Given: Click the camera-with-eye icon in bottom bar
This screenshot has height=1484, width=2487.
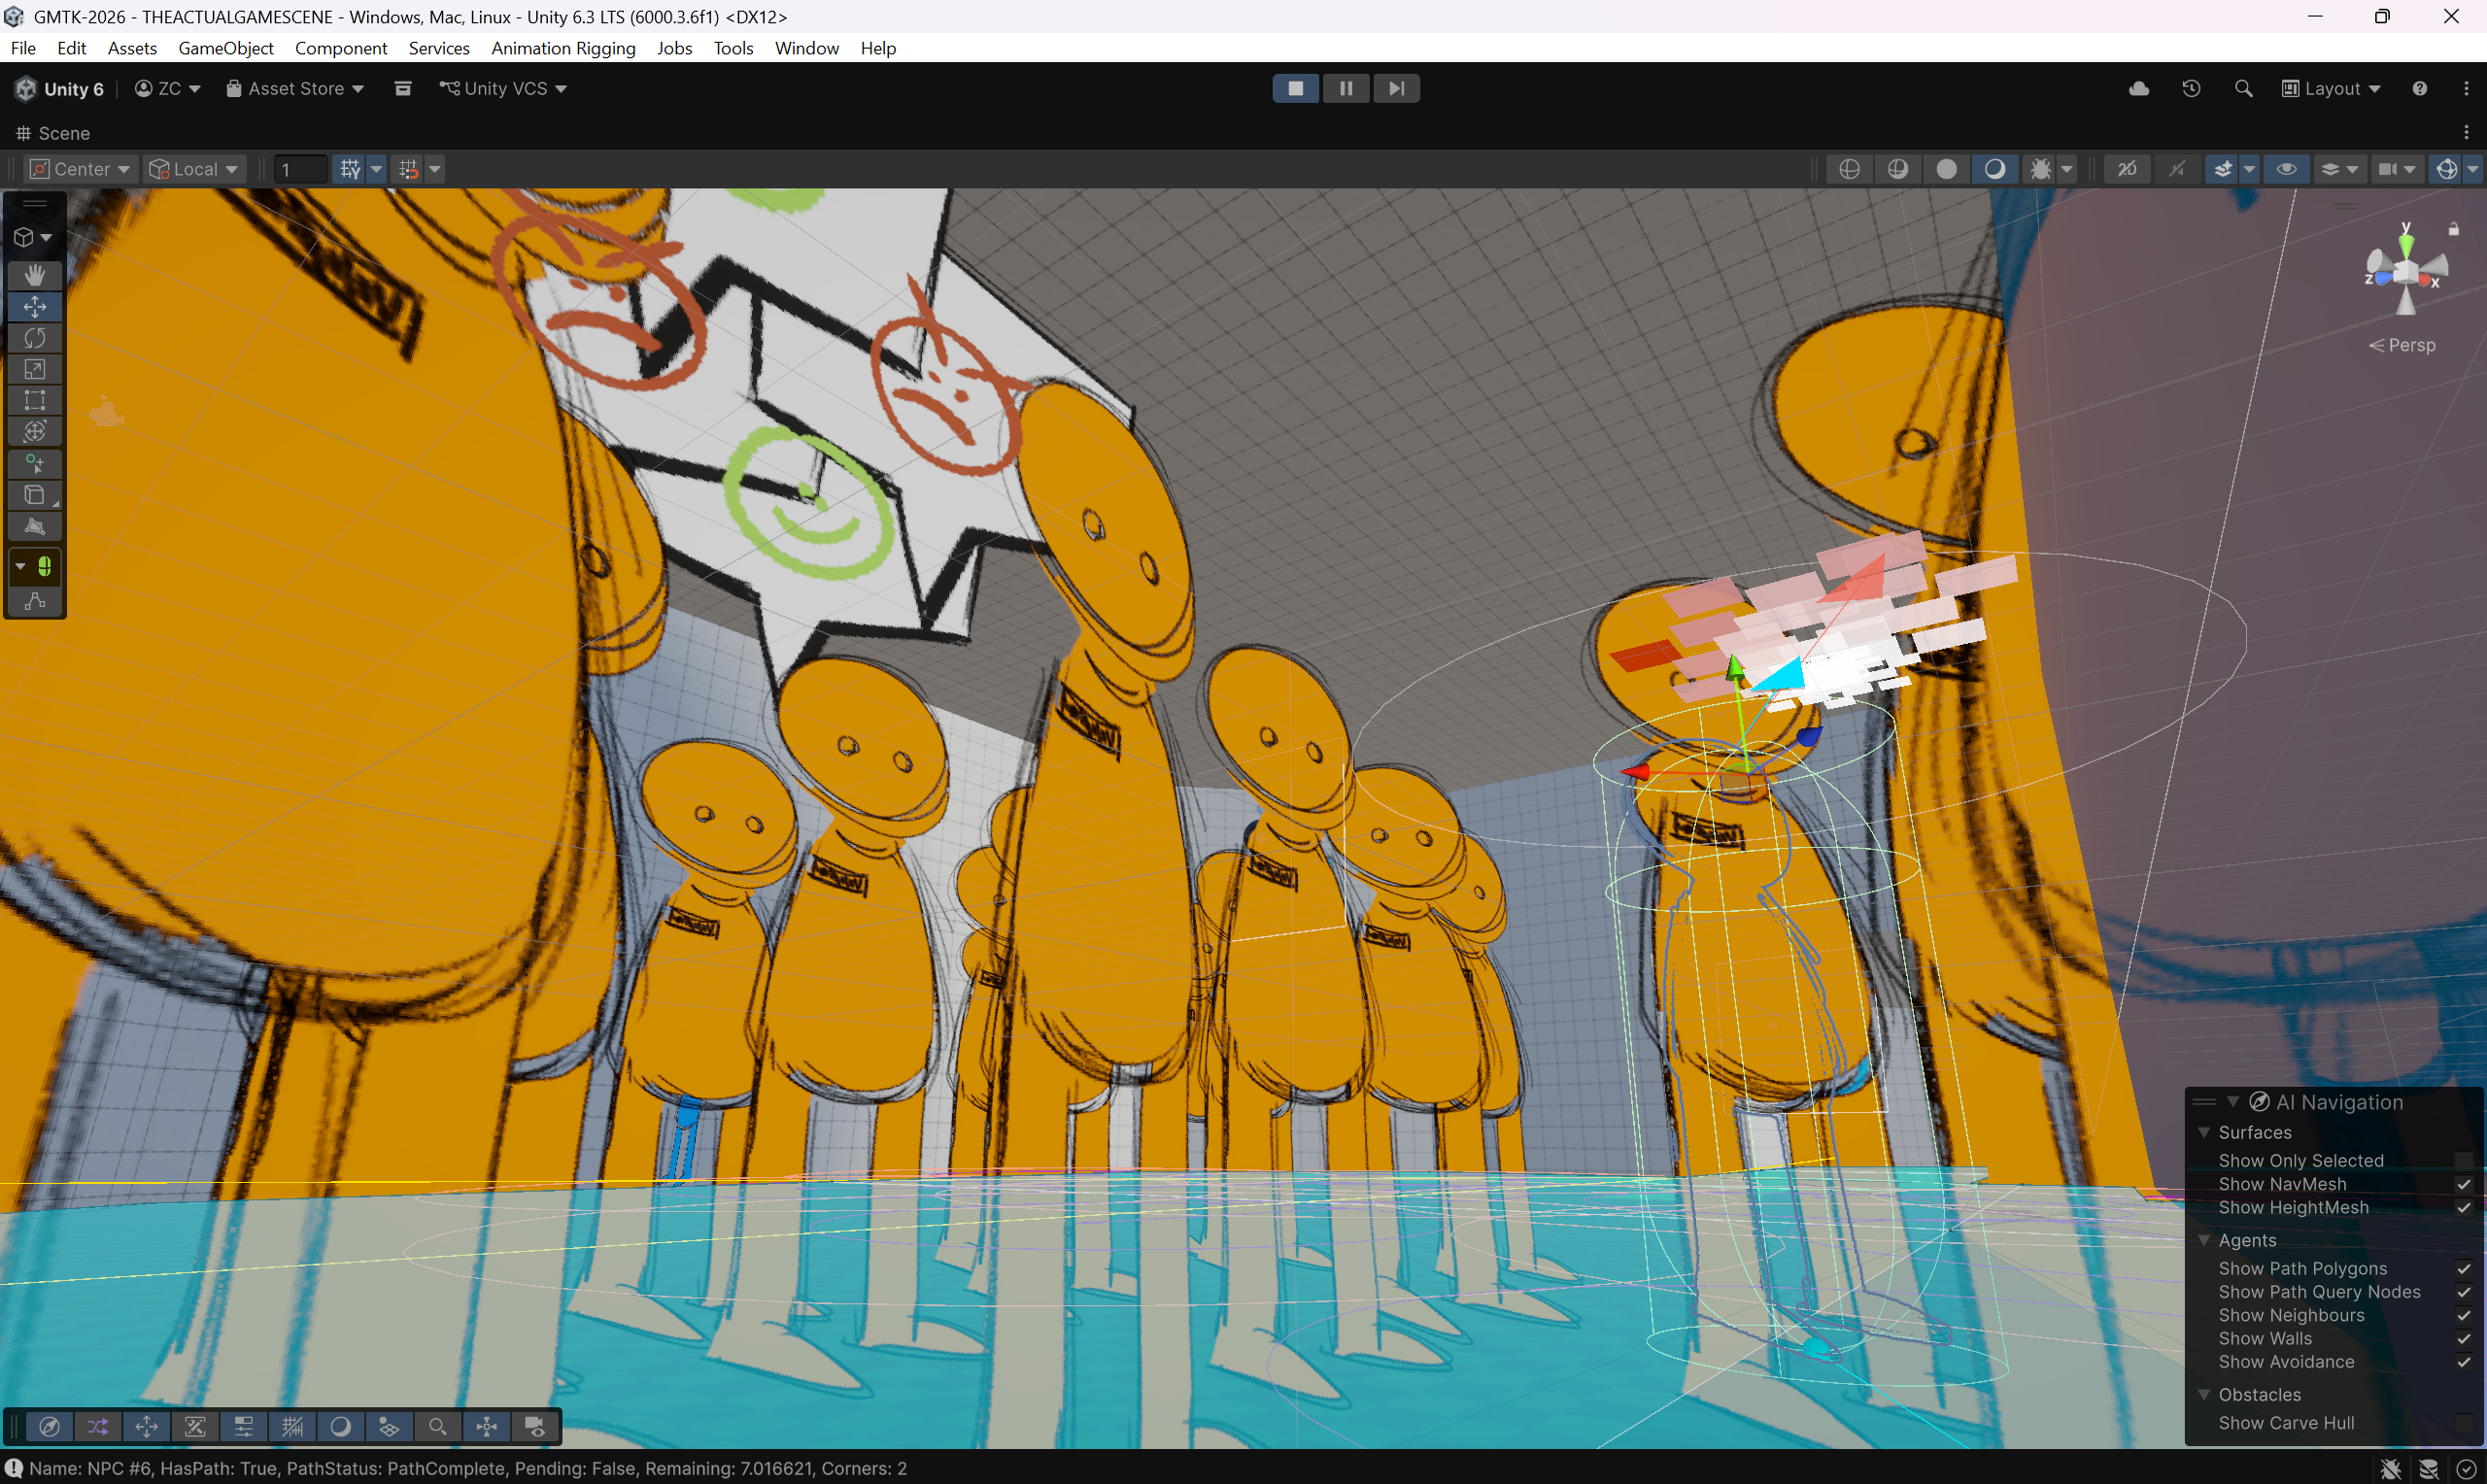Looking at the screenshot, I should (535, 1427).
